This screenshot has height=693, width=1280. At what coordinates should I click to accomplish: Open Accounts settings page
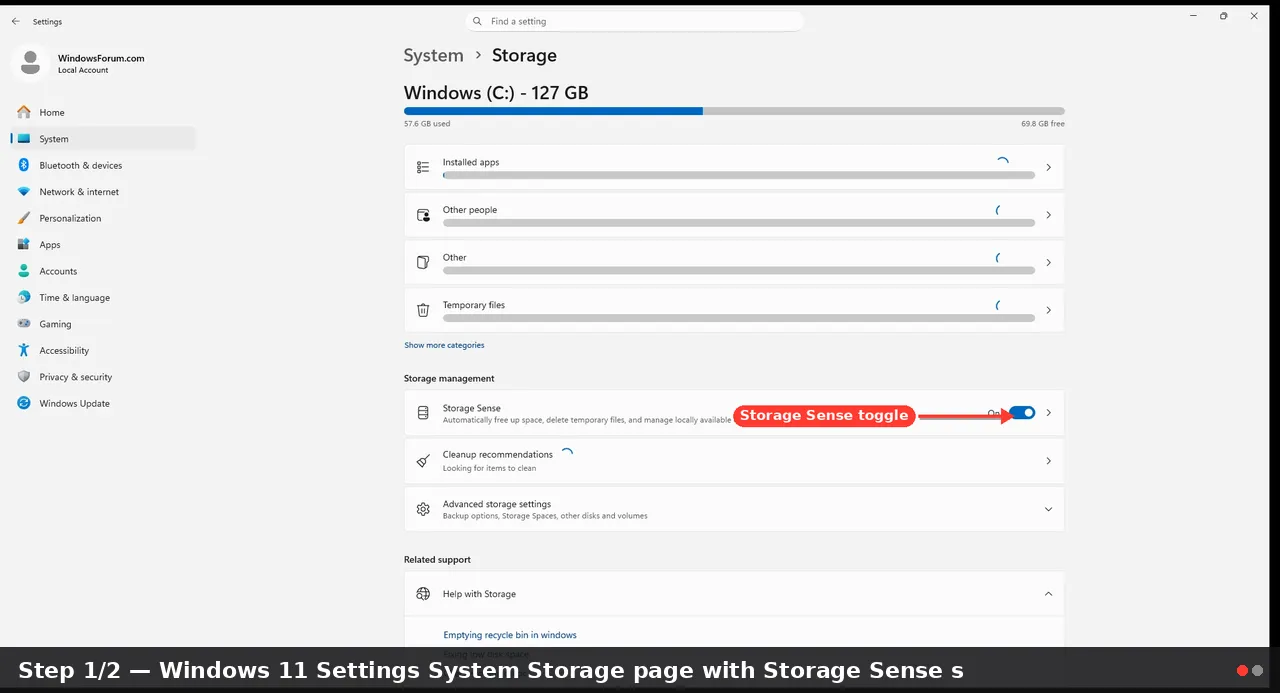tap(103, 271)
